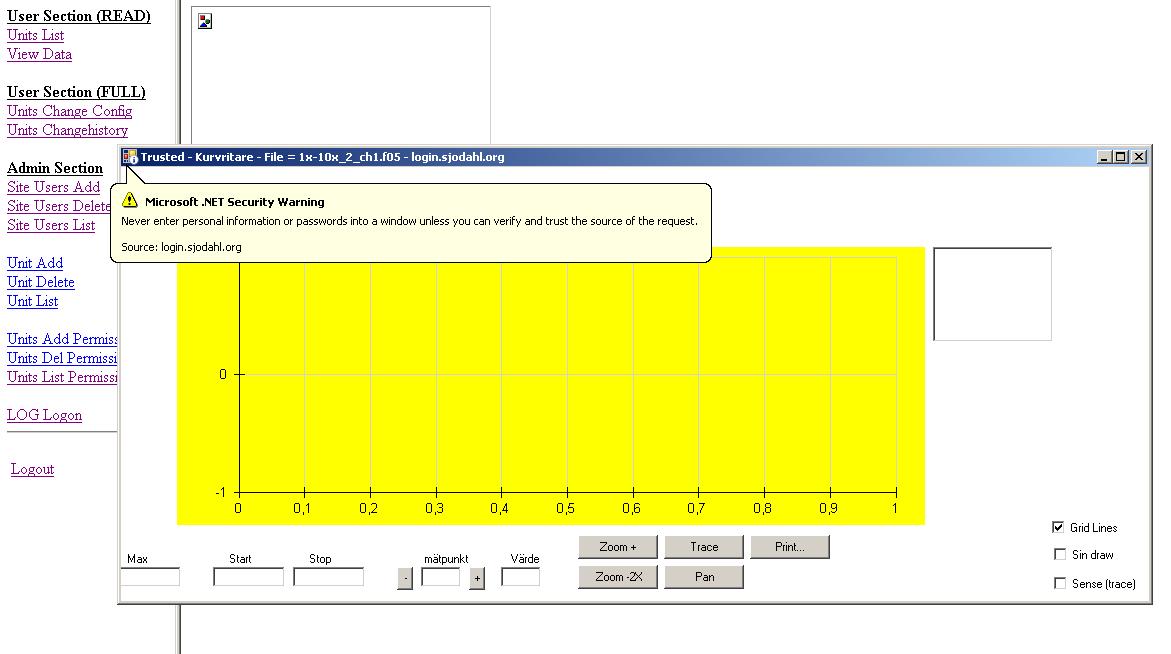Click the Pan button
This screenshot has height=654, width=1171.
[x=703, y=577]
